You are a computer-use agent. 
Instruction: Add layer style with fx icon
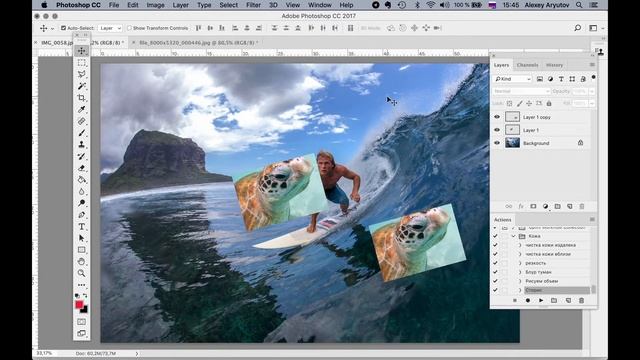(x=521, y=207)
